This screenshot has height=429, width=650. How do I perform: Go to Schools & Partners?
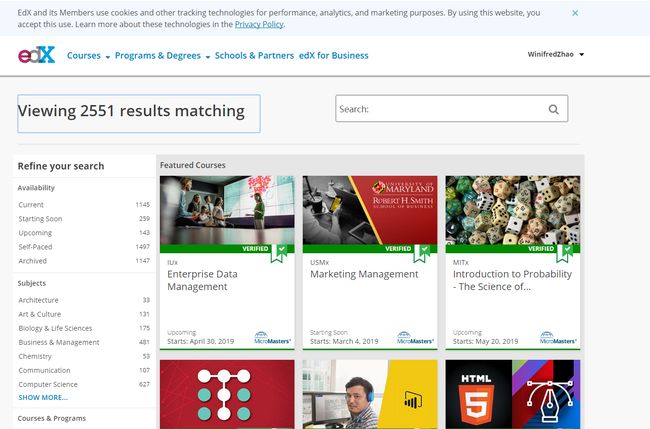click(x=254, y=56)
